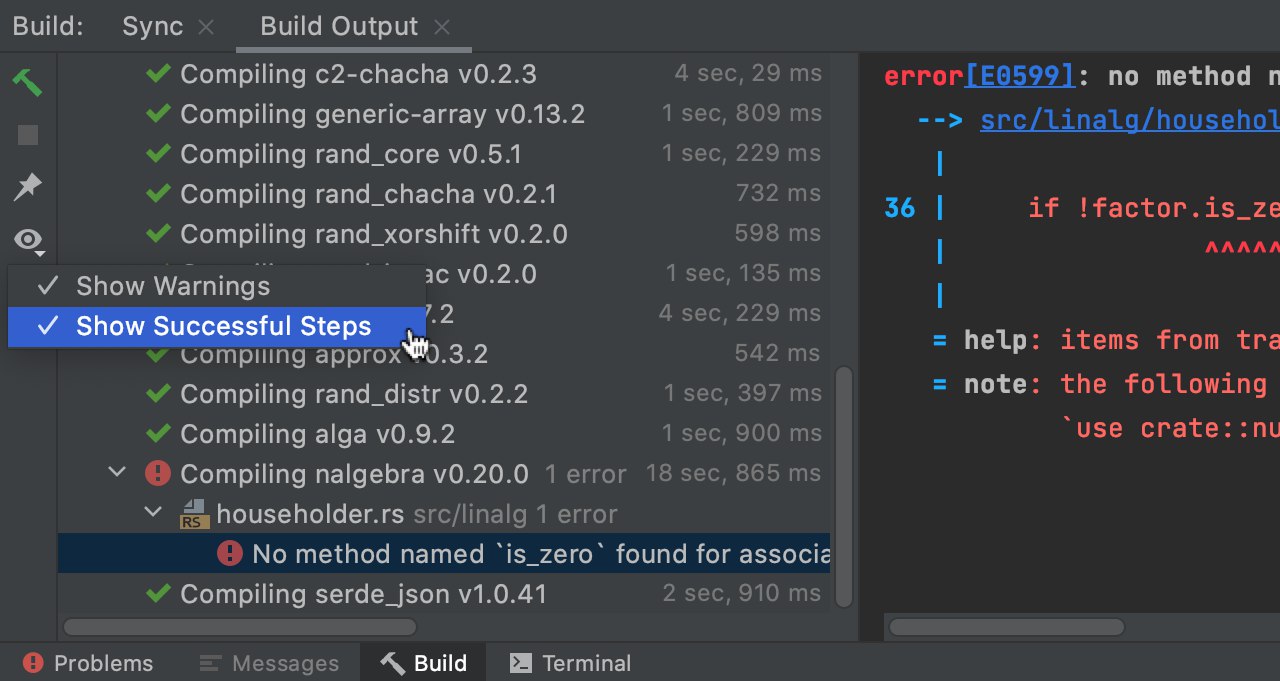Click the green hammer build icon
1280x681 pixels.
(x=28, y=82)
